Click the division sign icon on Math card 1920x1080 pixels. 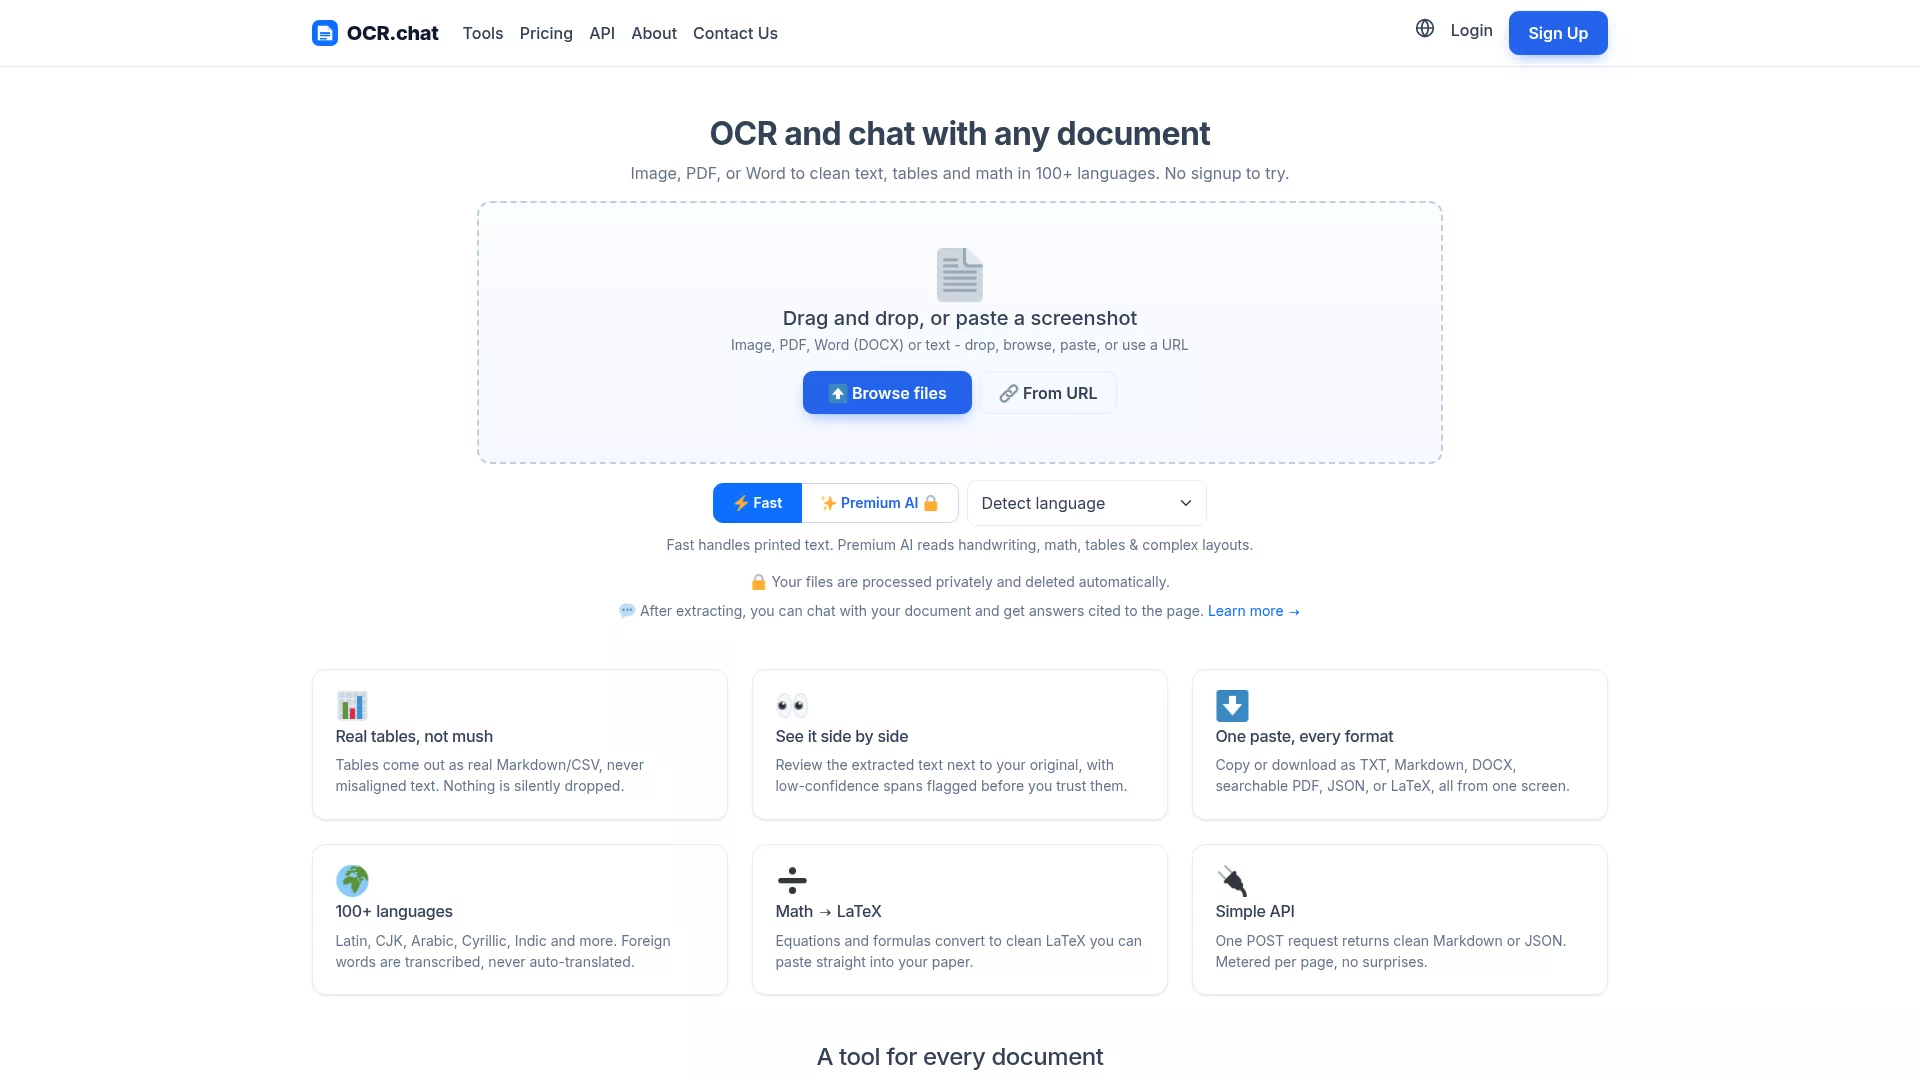[792, 881]
